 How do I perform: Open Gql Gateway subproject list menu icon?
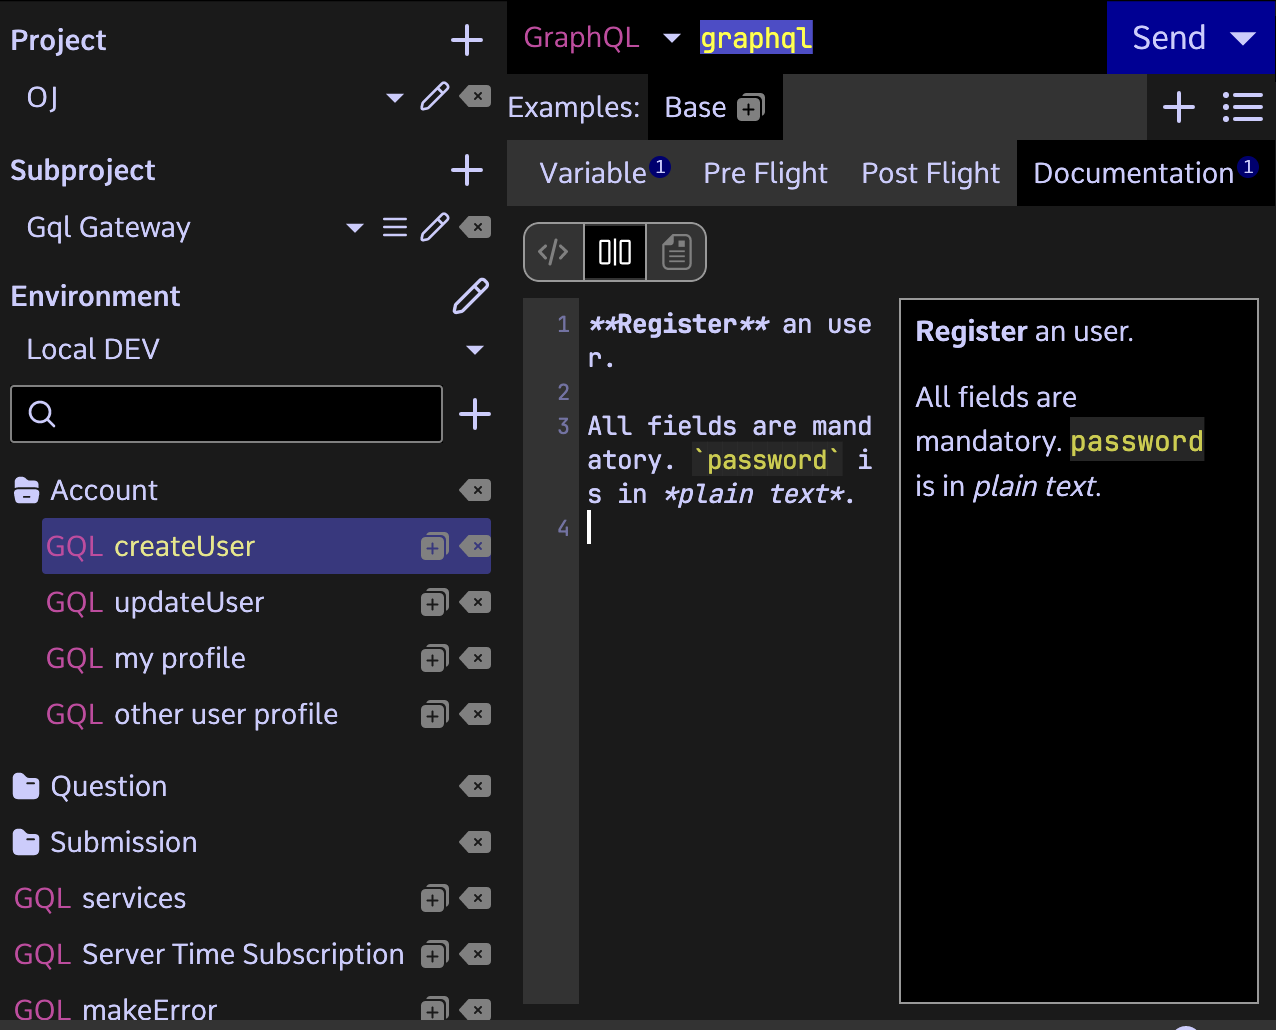(395, 228)
